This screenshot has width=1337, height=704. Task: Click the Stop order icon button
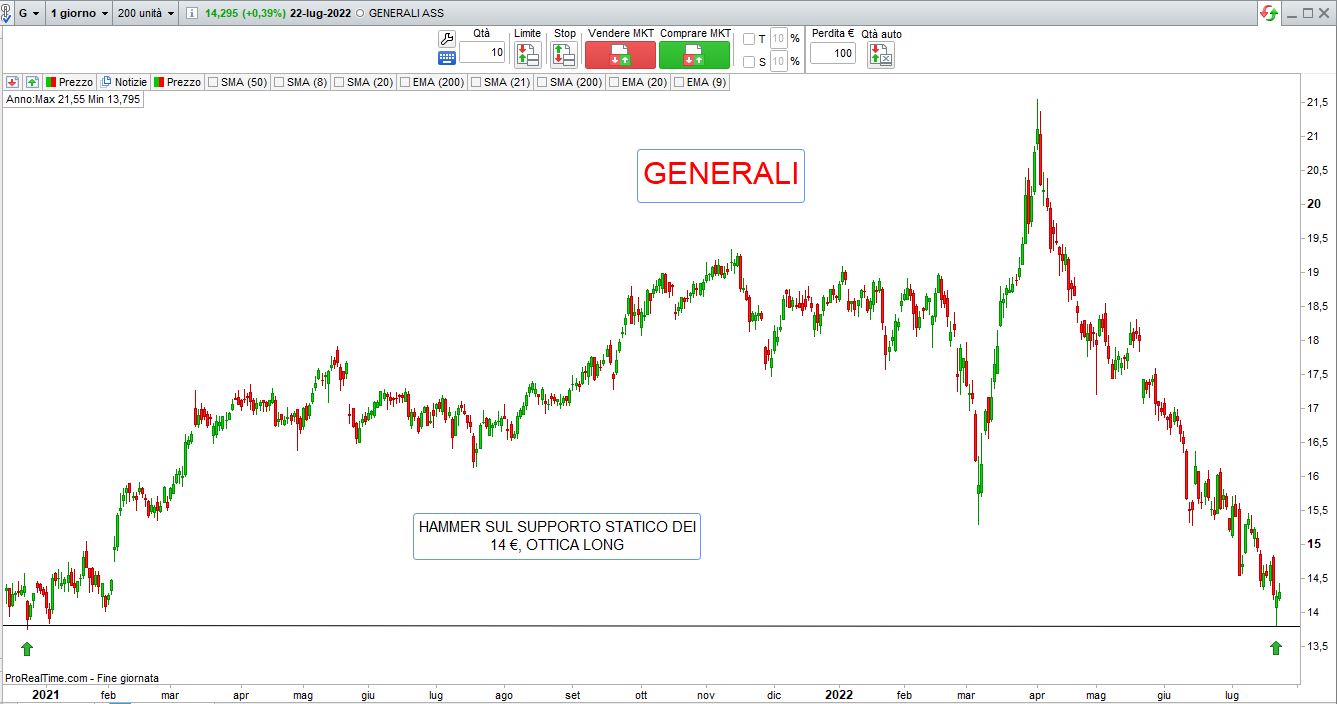tap(563, 55)
